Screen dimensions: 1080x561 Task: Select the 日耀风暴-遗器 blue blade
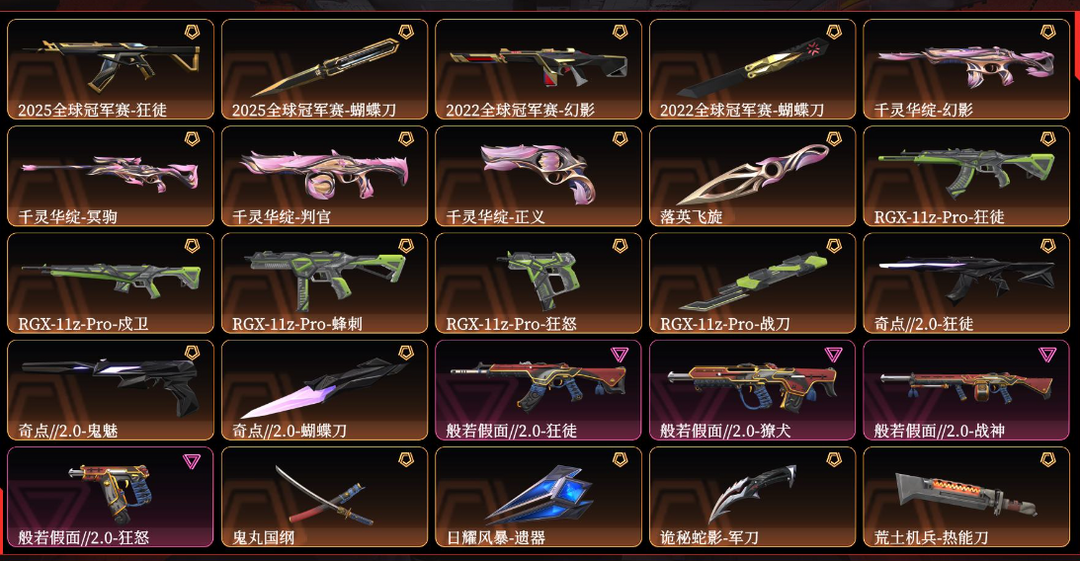[539, 497]
